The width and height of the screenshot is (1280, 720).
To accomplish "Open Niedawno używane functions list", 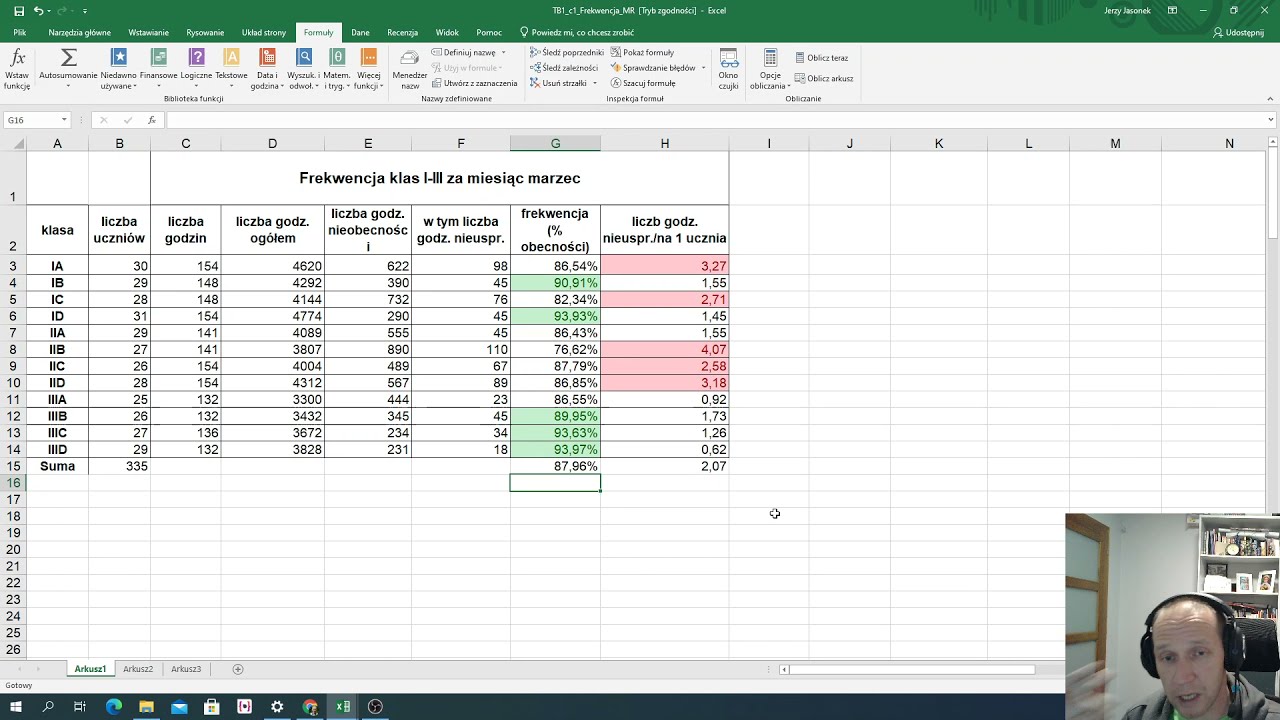I will coord(118,68).
